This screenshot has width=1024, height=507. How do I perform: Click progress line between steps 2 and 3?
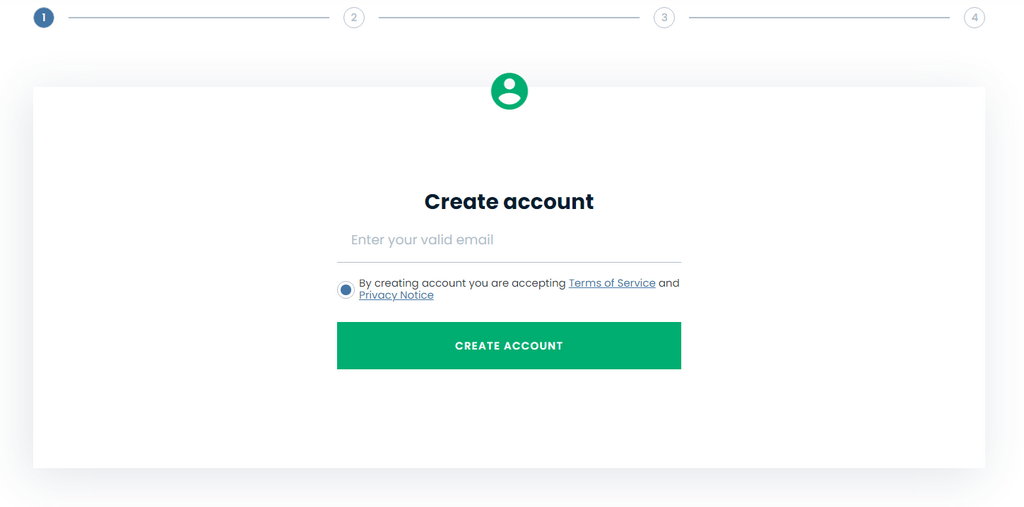coord(509,18)
